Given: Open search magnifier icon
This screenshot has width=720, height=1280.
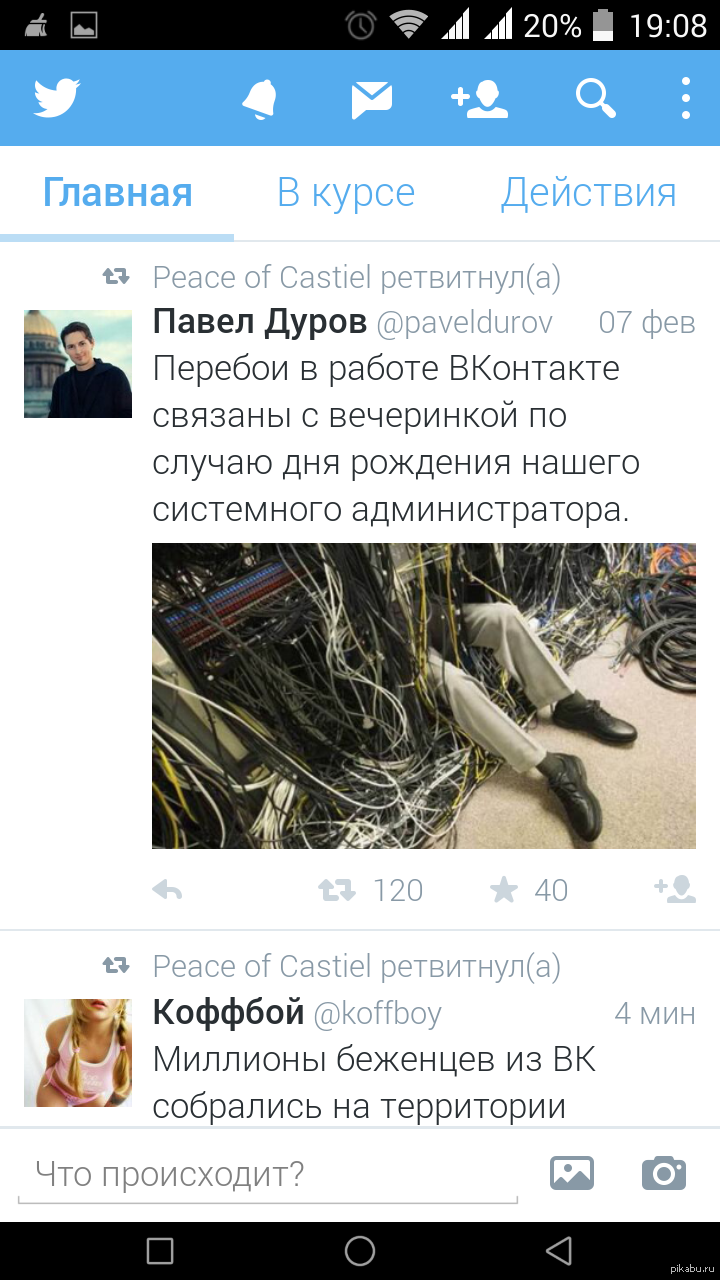Looking at the screenshot, I should (595, 98).
